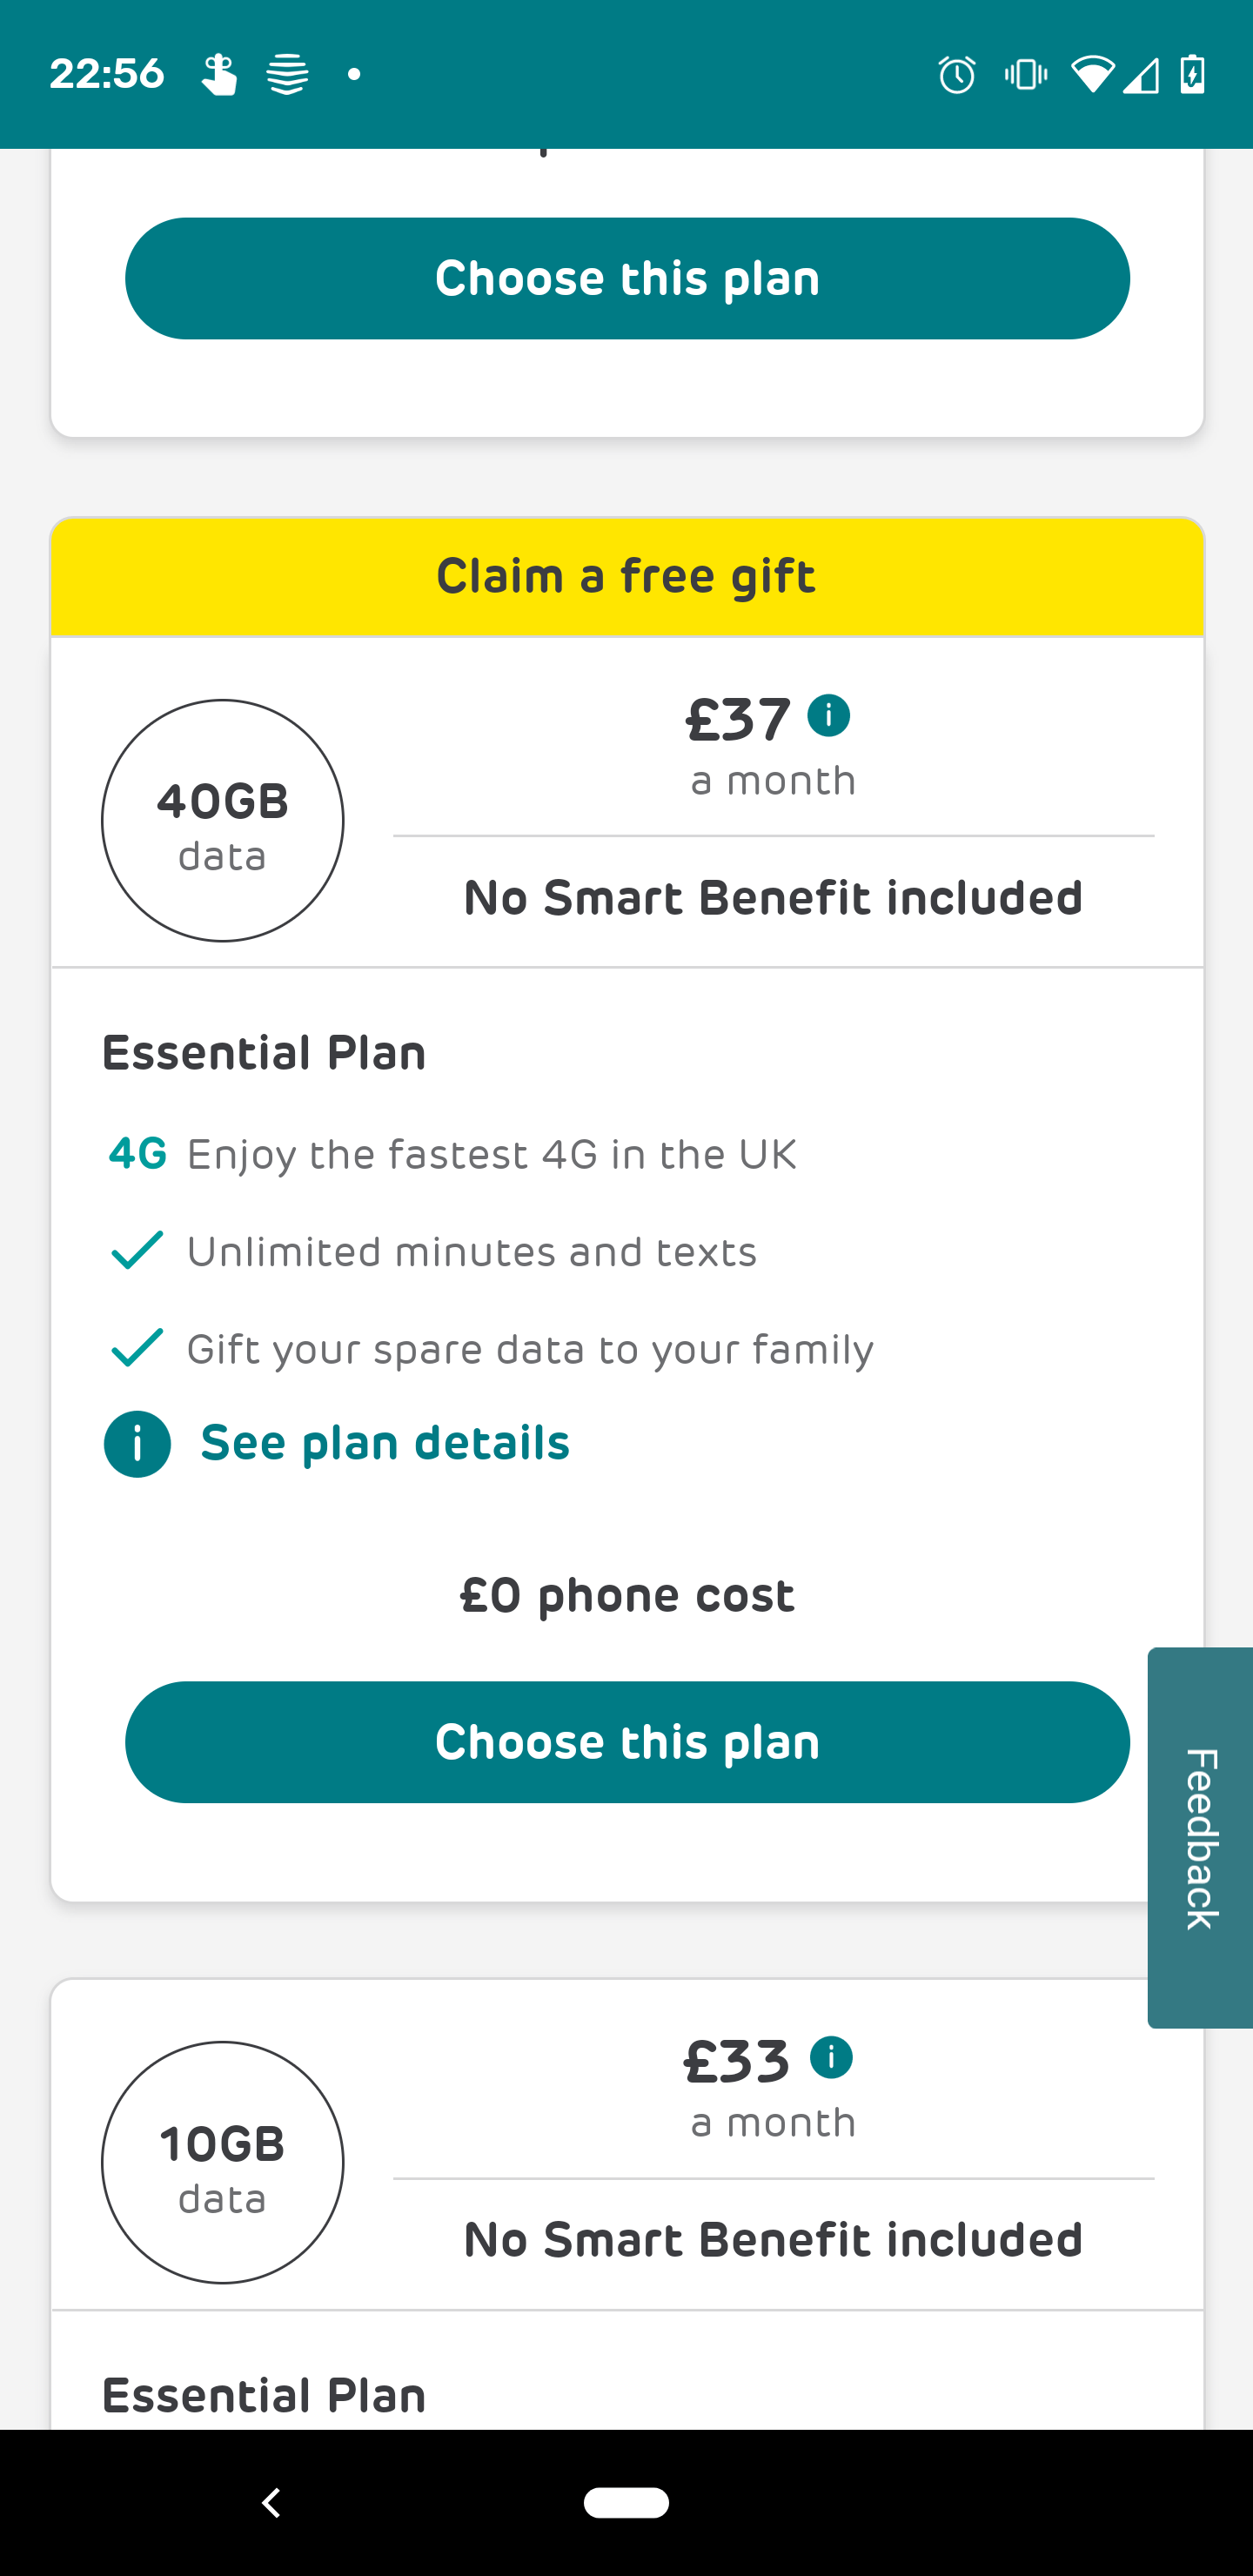
Task: Tap the info icon before See plan details
Action: tap(137, 1444)
